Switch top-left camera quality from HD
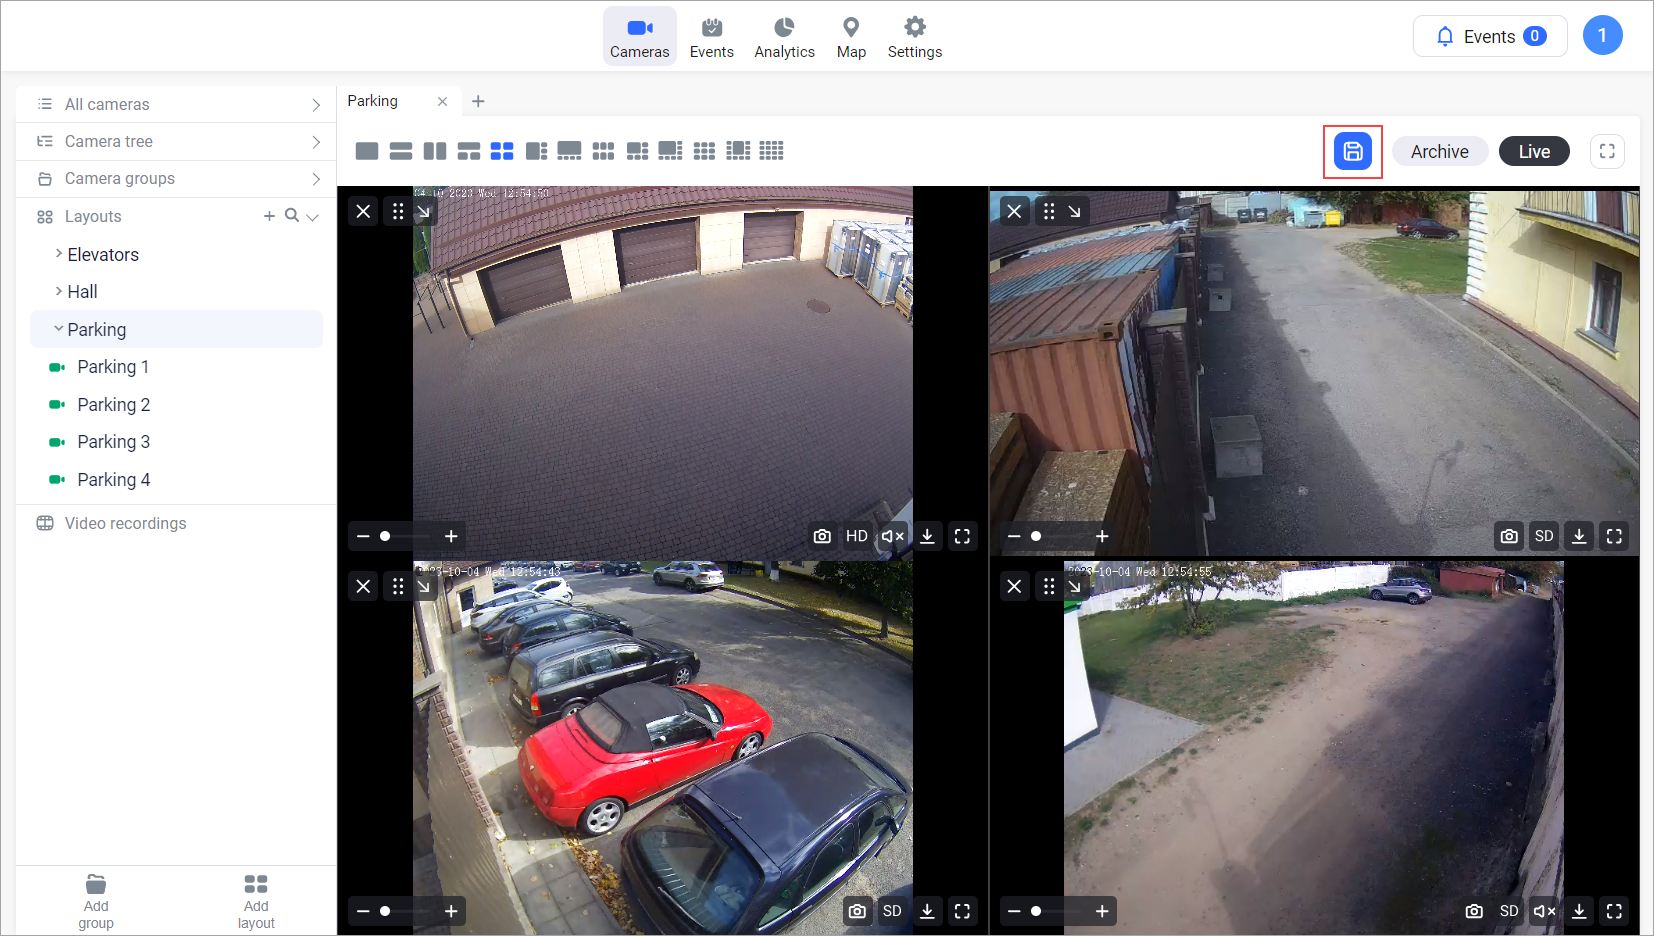This screenshot has height=936, width=1654. tap(857, 536)
